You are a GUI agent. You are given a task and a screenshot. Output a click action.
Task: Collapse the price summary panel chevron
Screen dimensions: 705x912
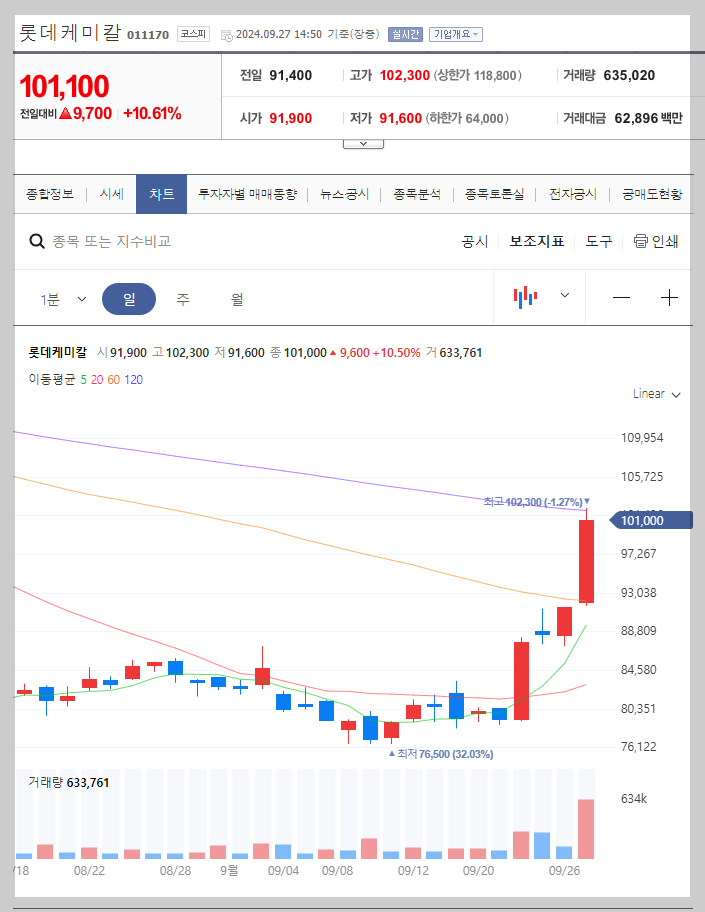(x=363, y=142)
